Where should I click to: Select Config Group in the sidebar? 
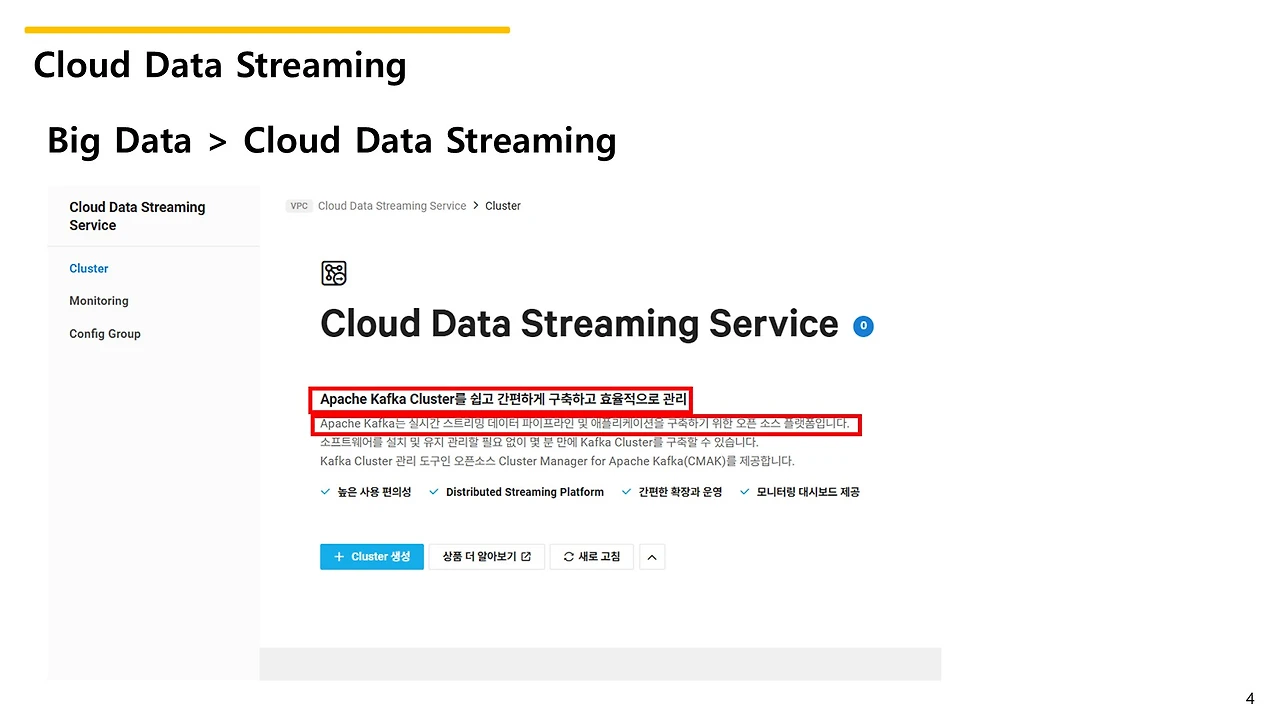(x=105, y=334)
